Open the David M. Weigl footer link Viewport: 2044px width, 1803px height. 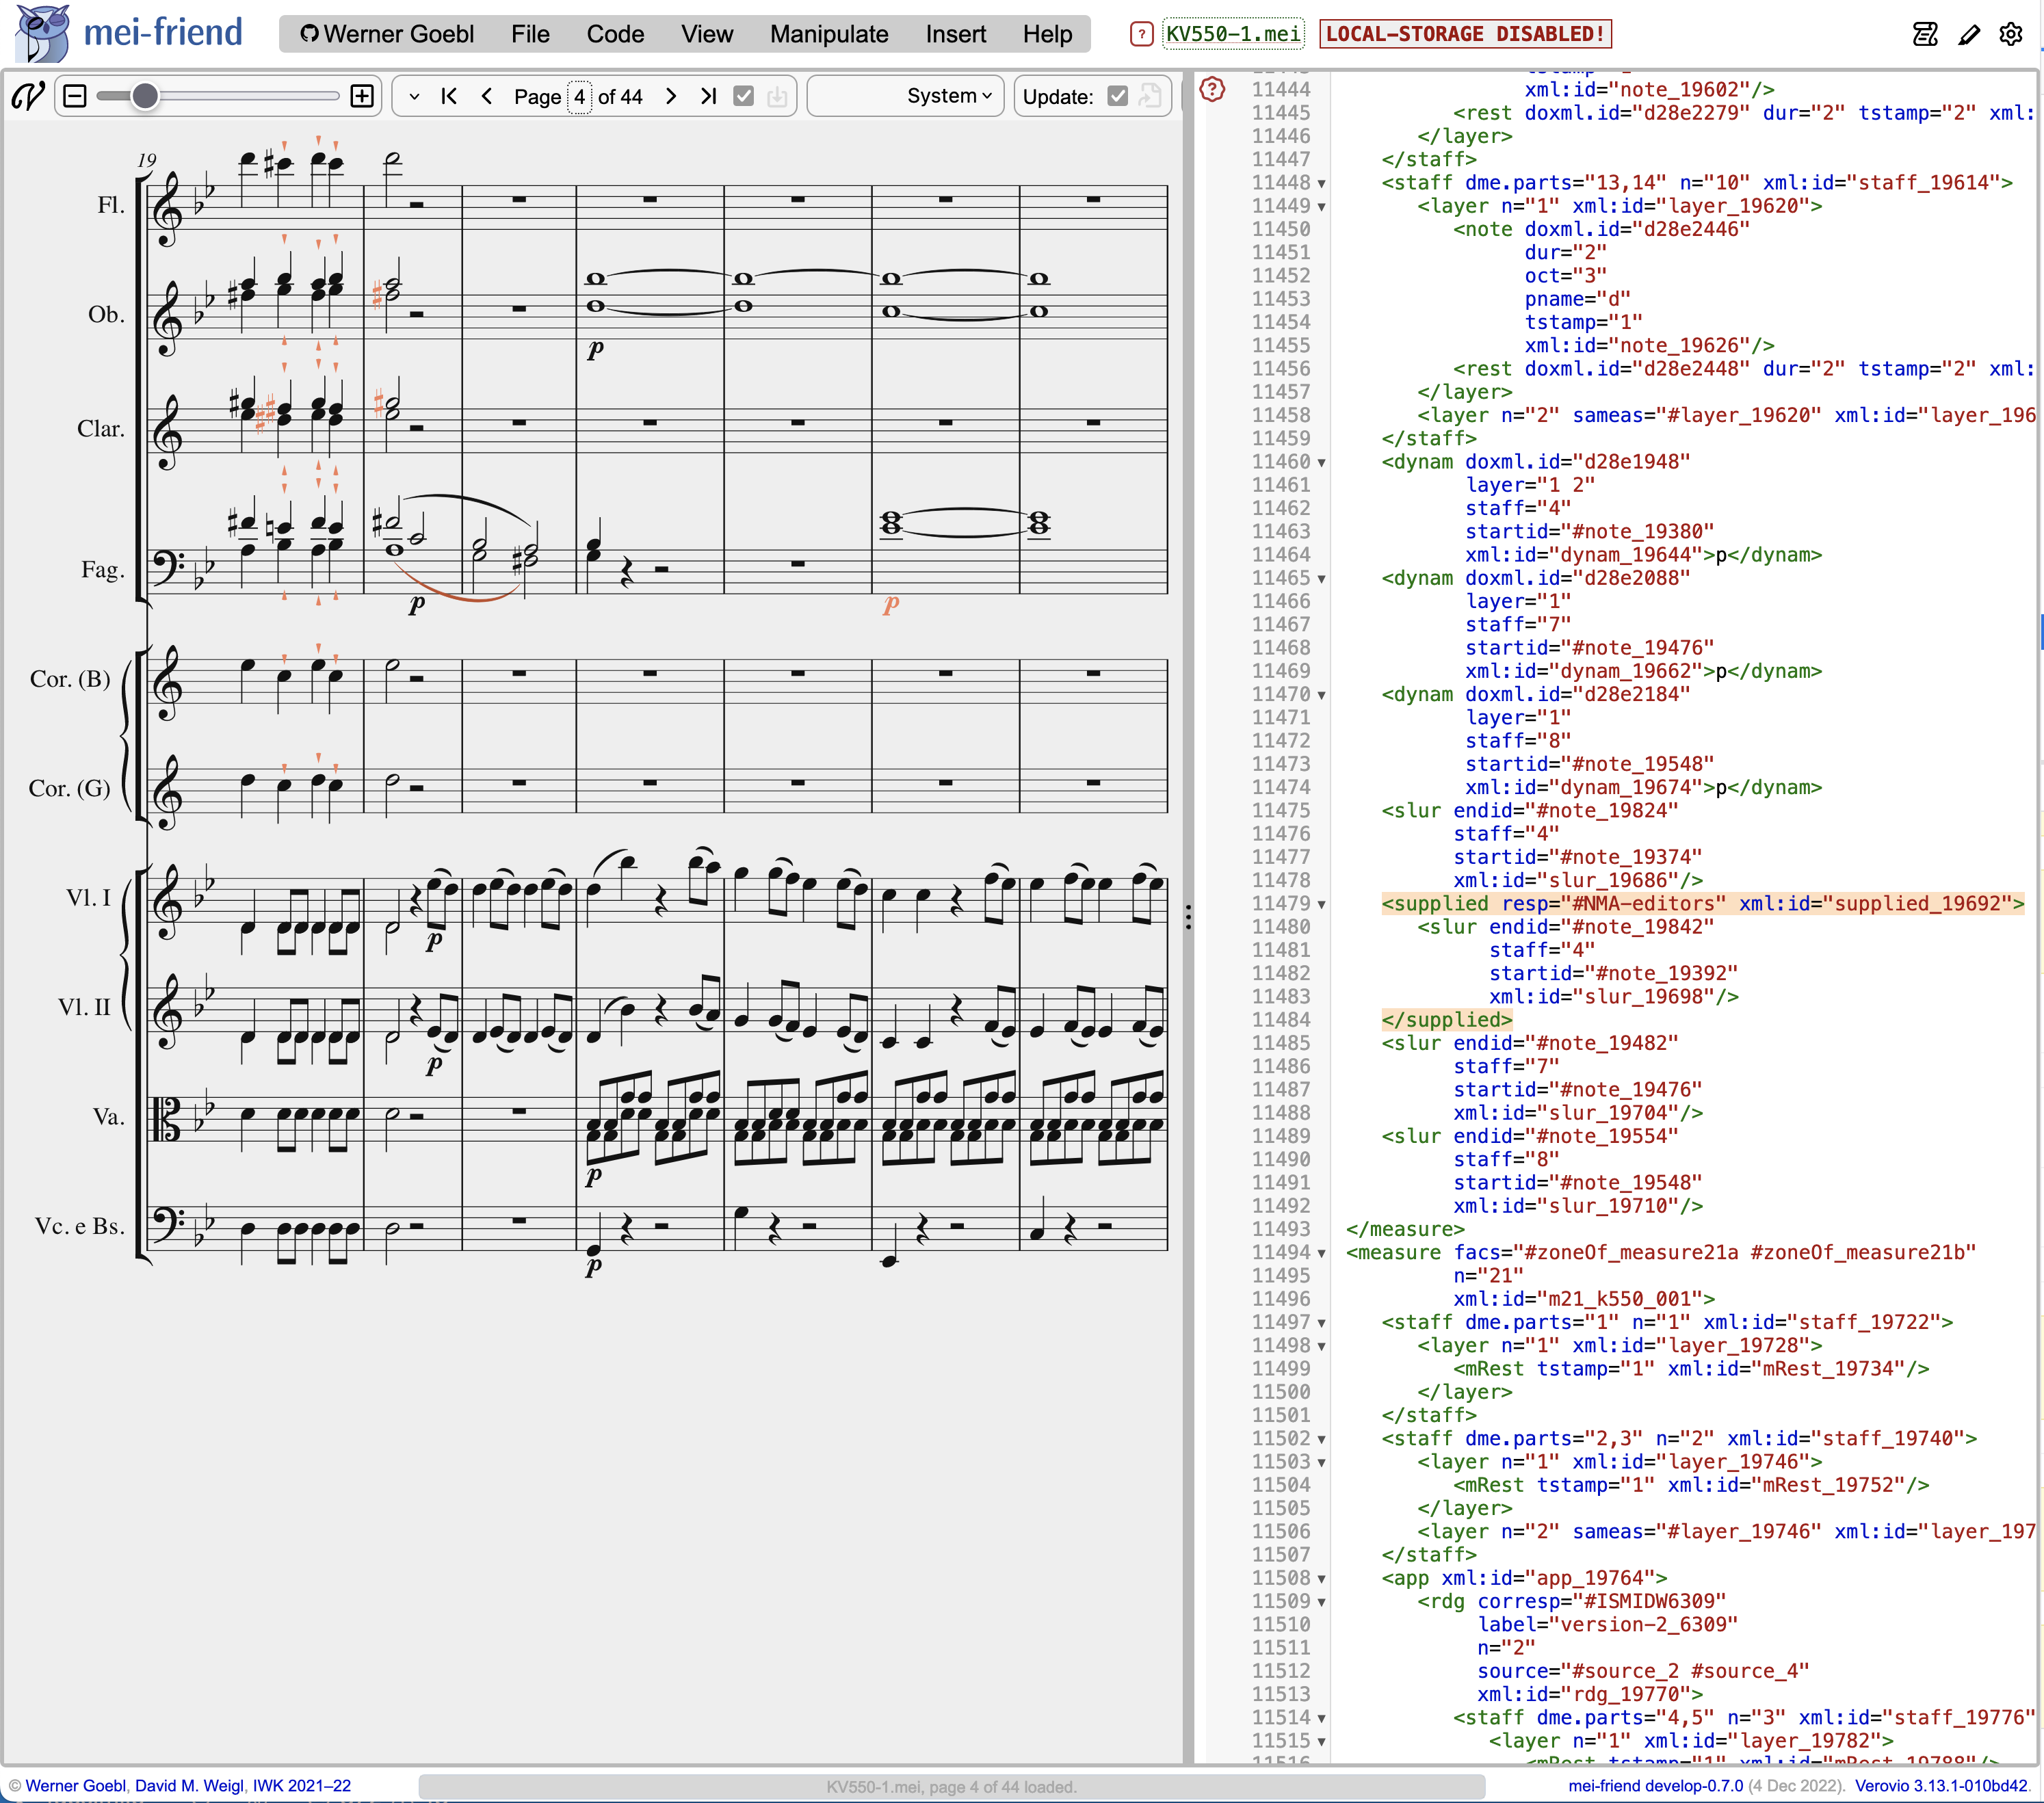pos(189,1785)
